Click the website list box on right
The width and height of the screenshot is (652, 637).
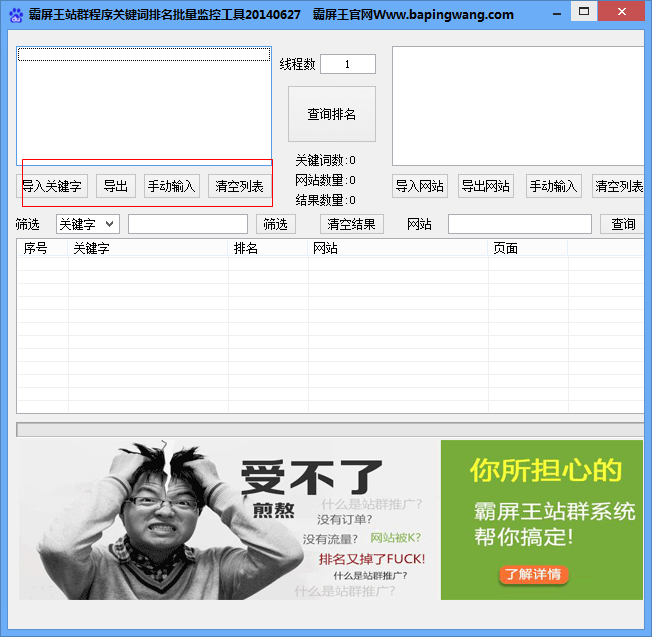coord(518,106)
